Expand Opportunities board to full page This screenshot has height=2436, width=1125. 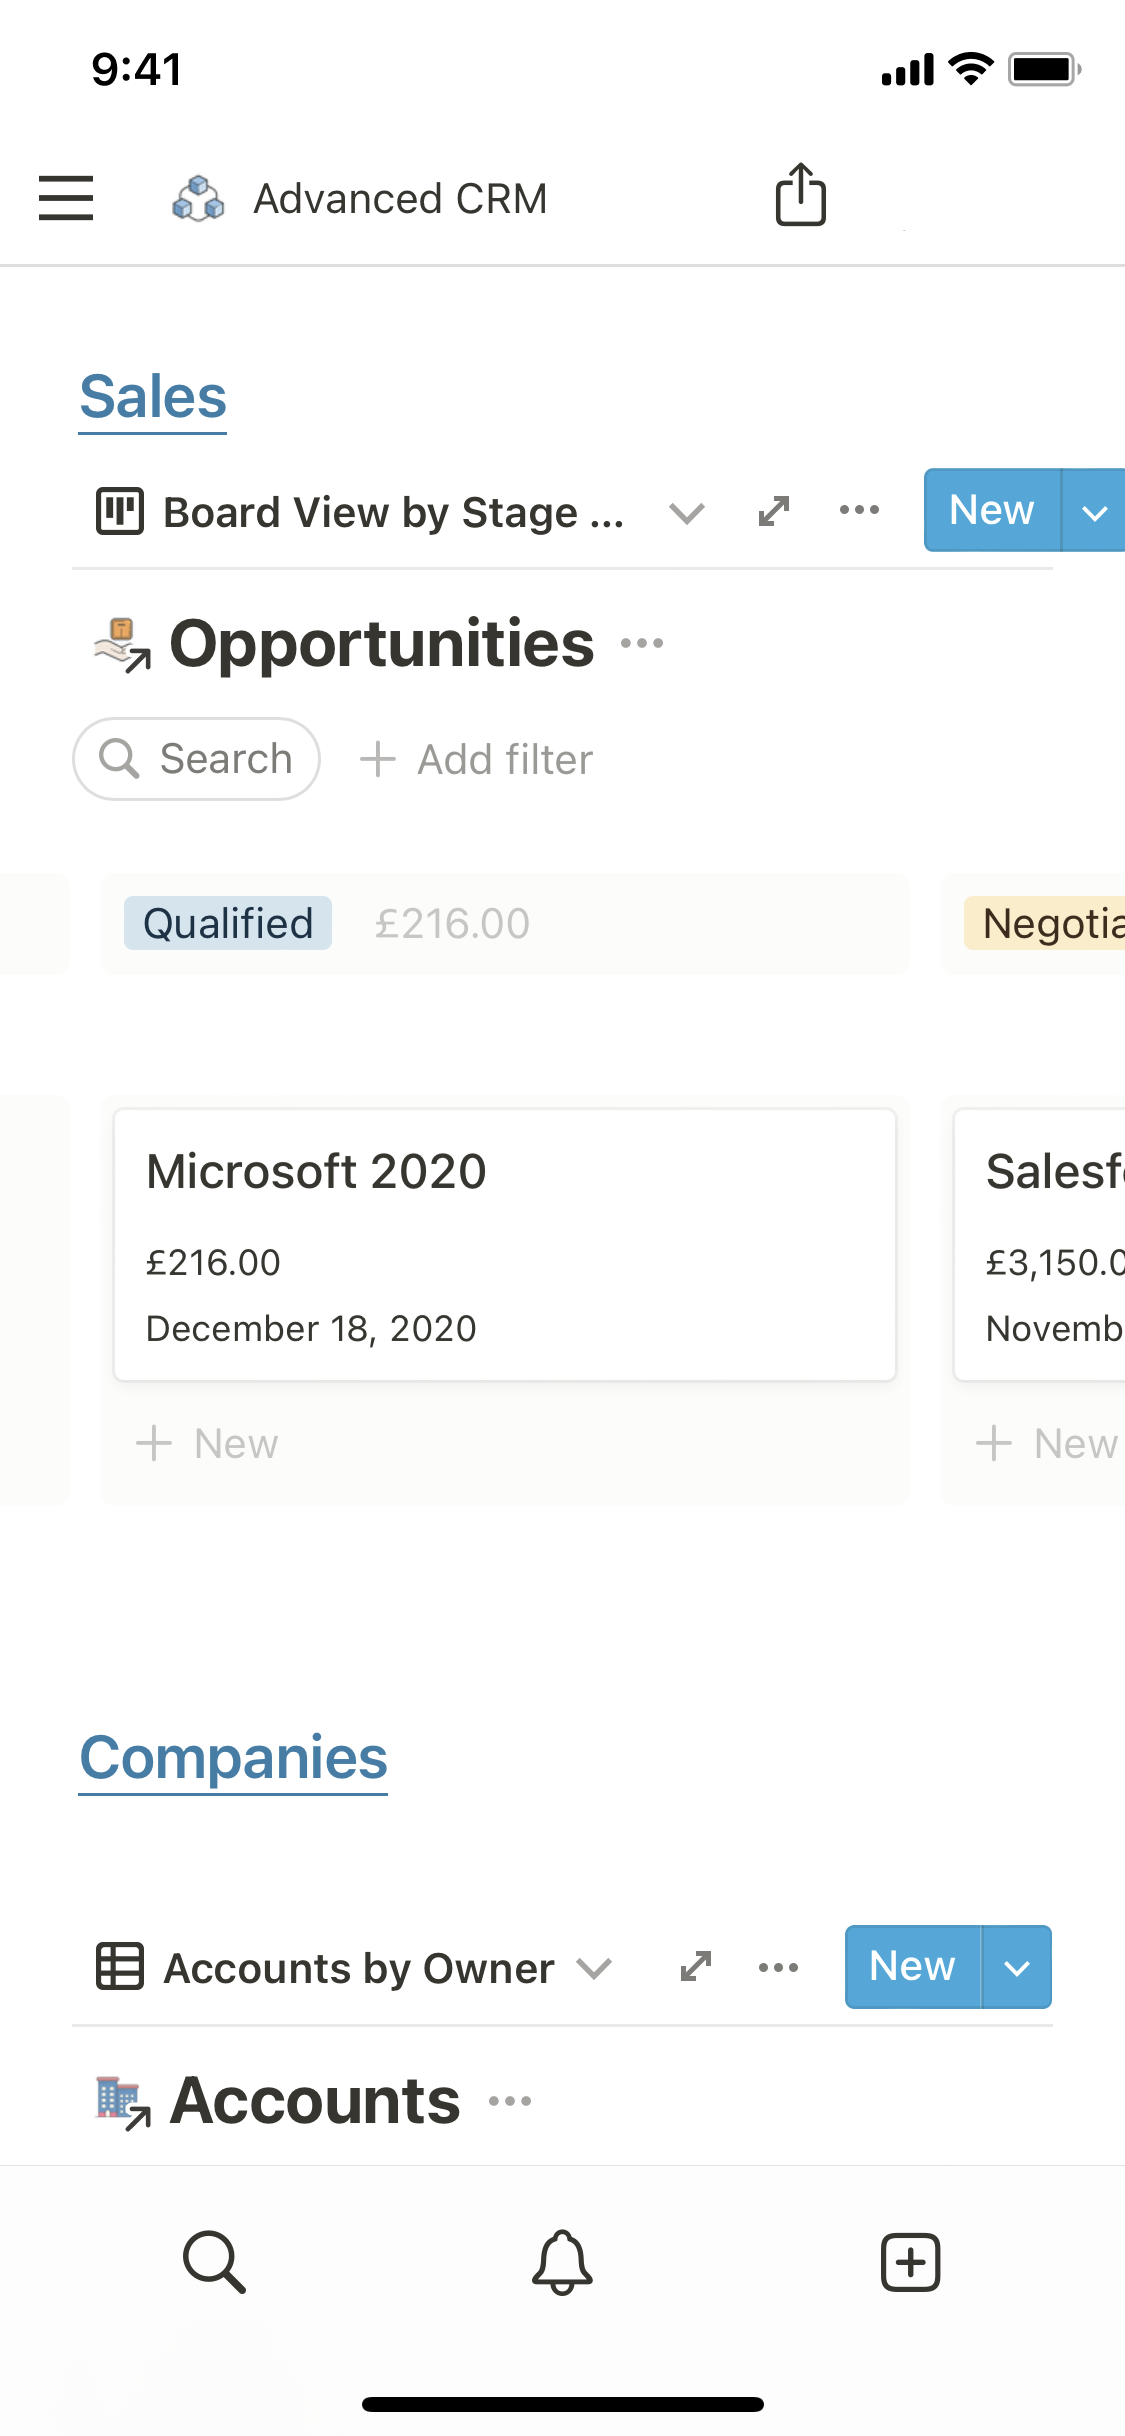(774, 511)
